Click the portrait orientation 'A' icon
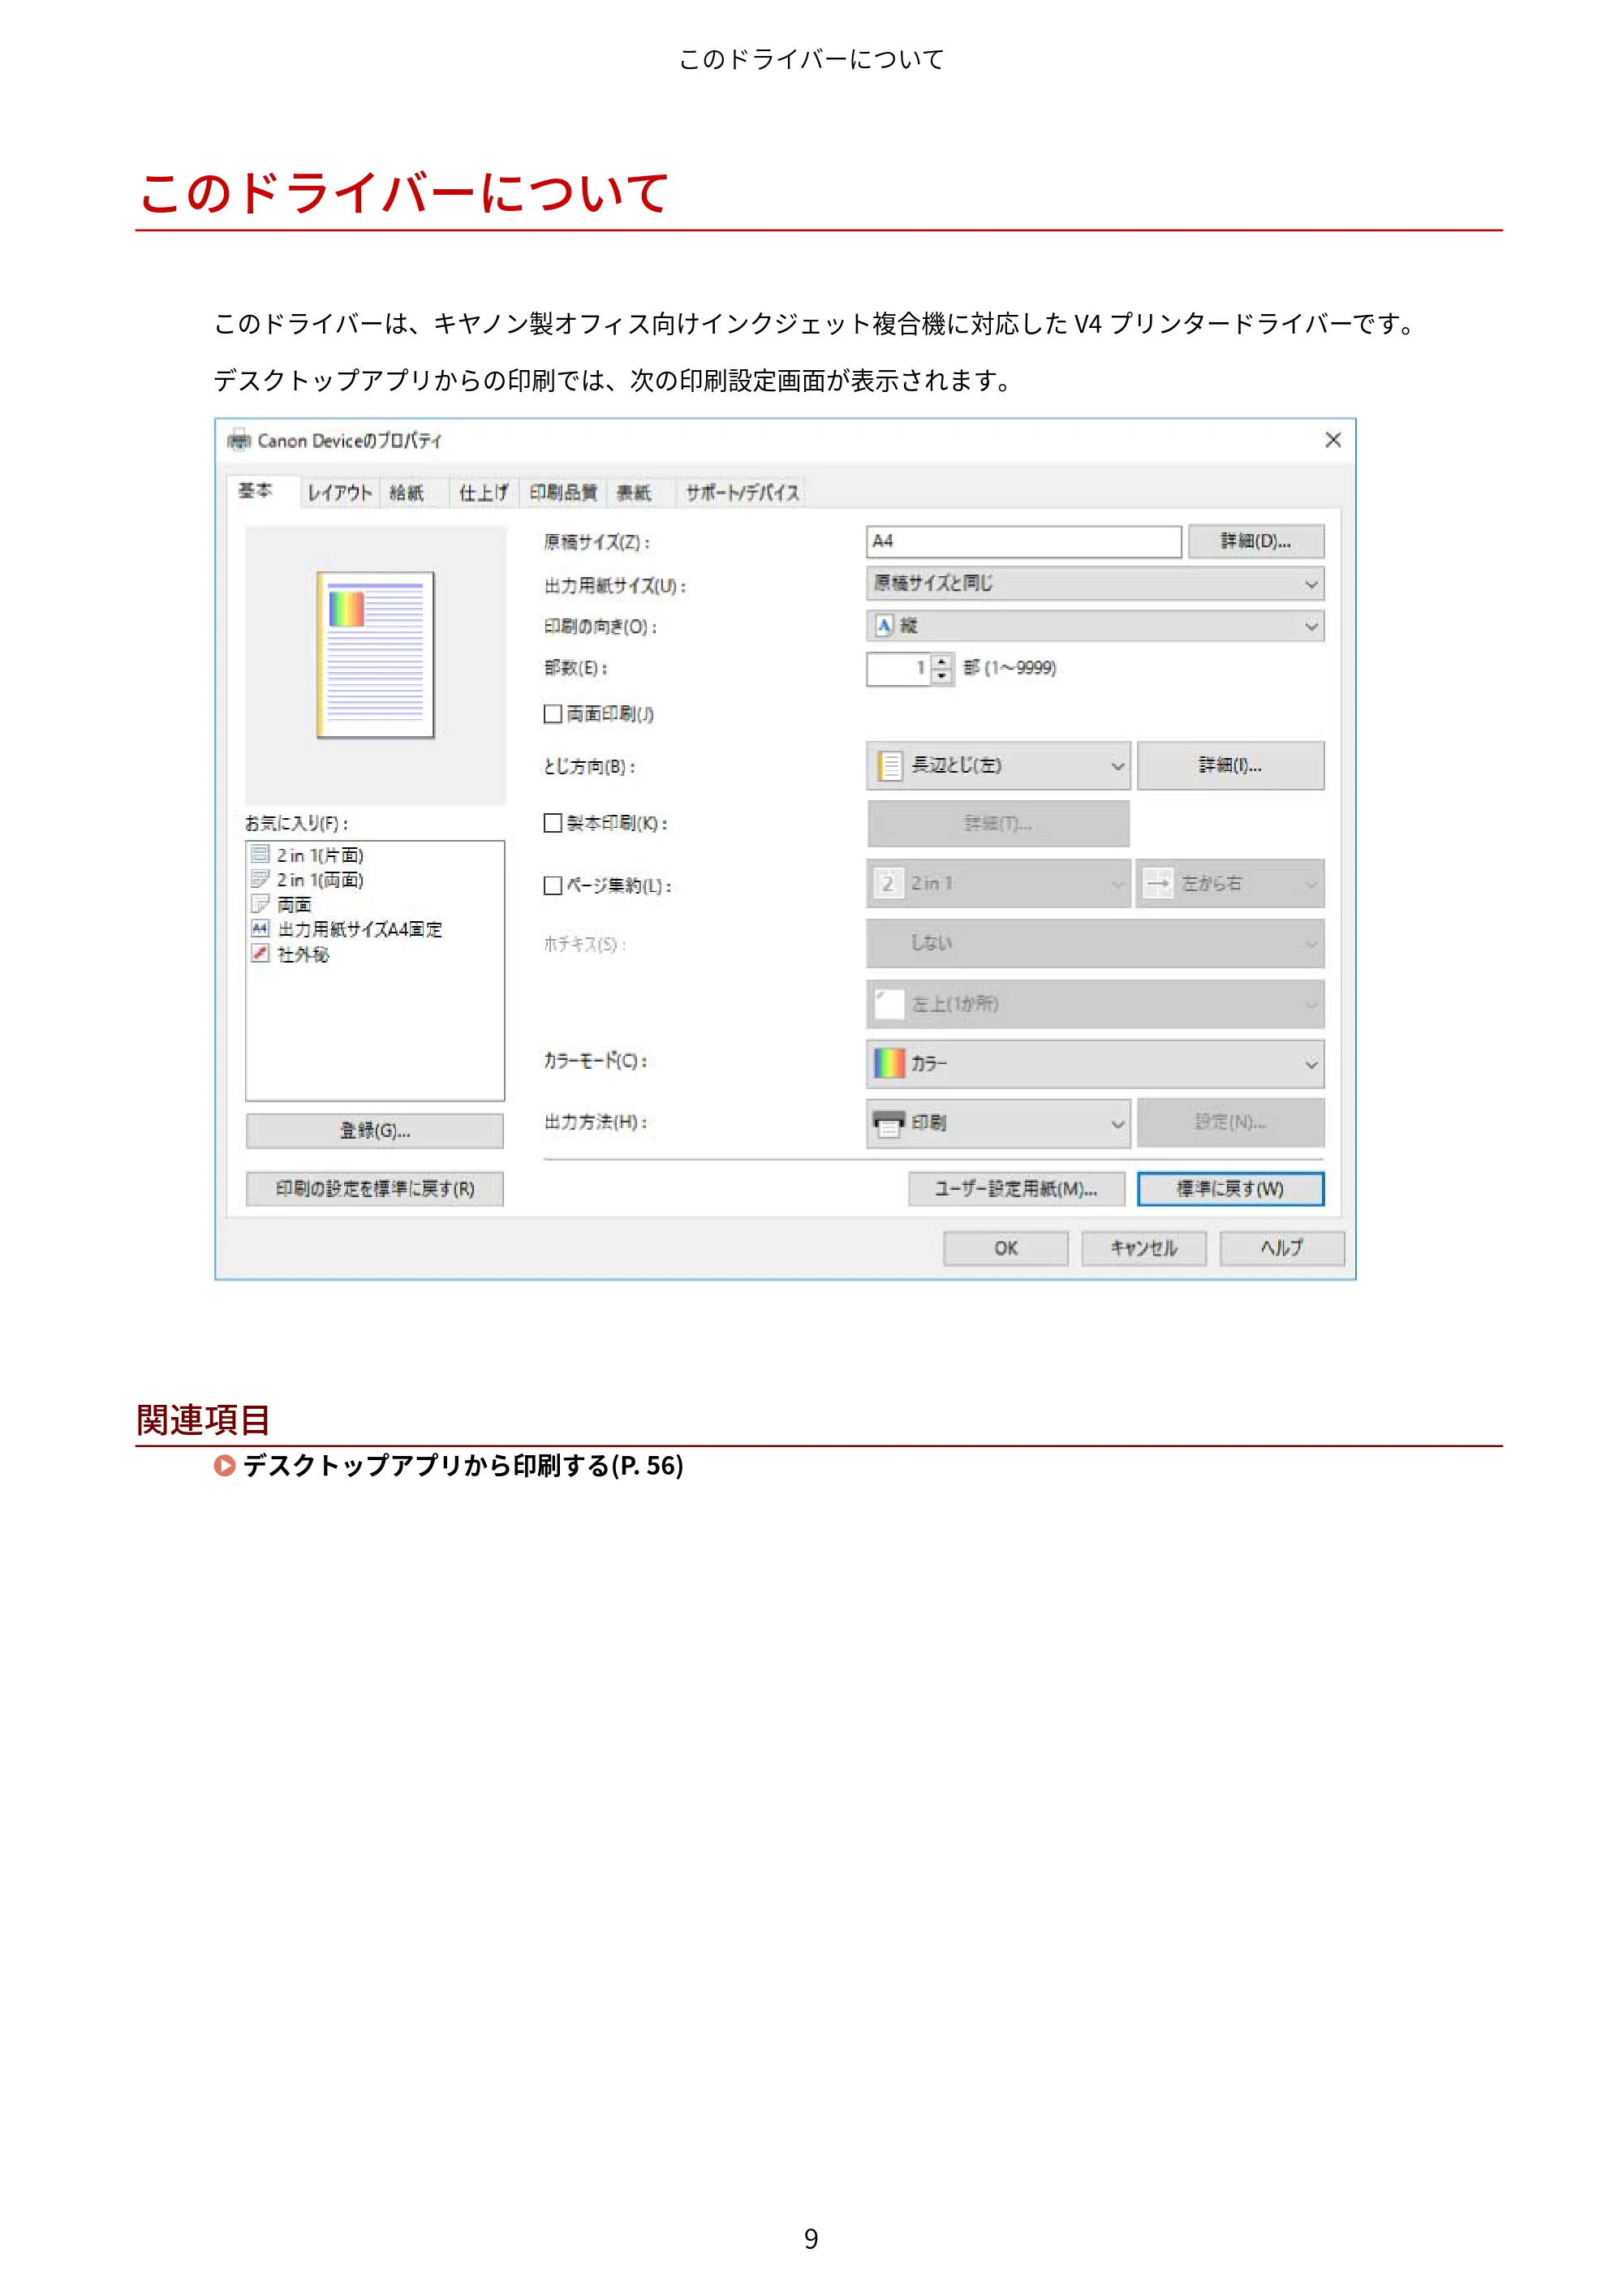Screen dimensions: 1623x2296 tap(884, 626)
